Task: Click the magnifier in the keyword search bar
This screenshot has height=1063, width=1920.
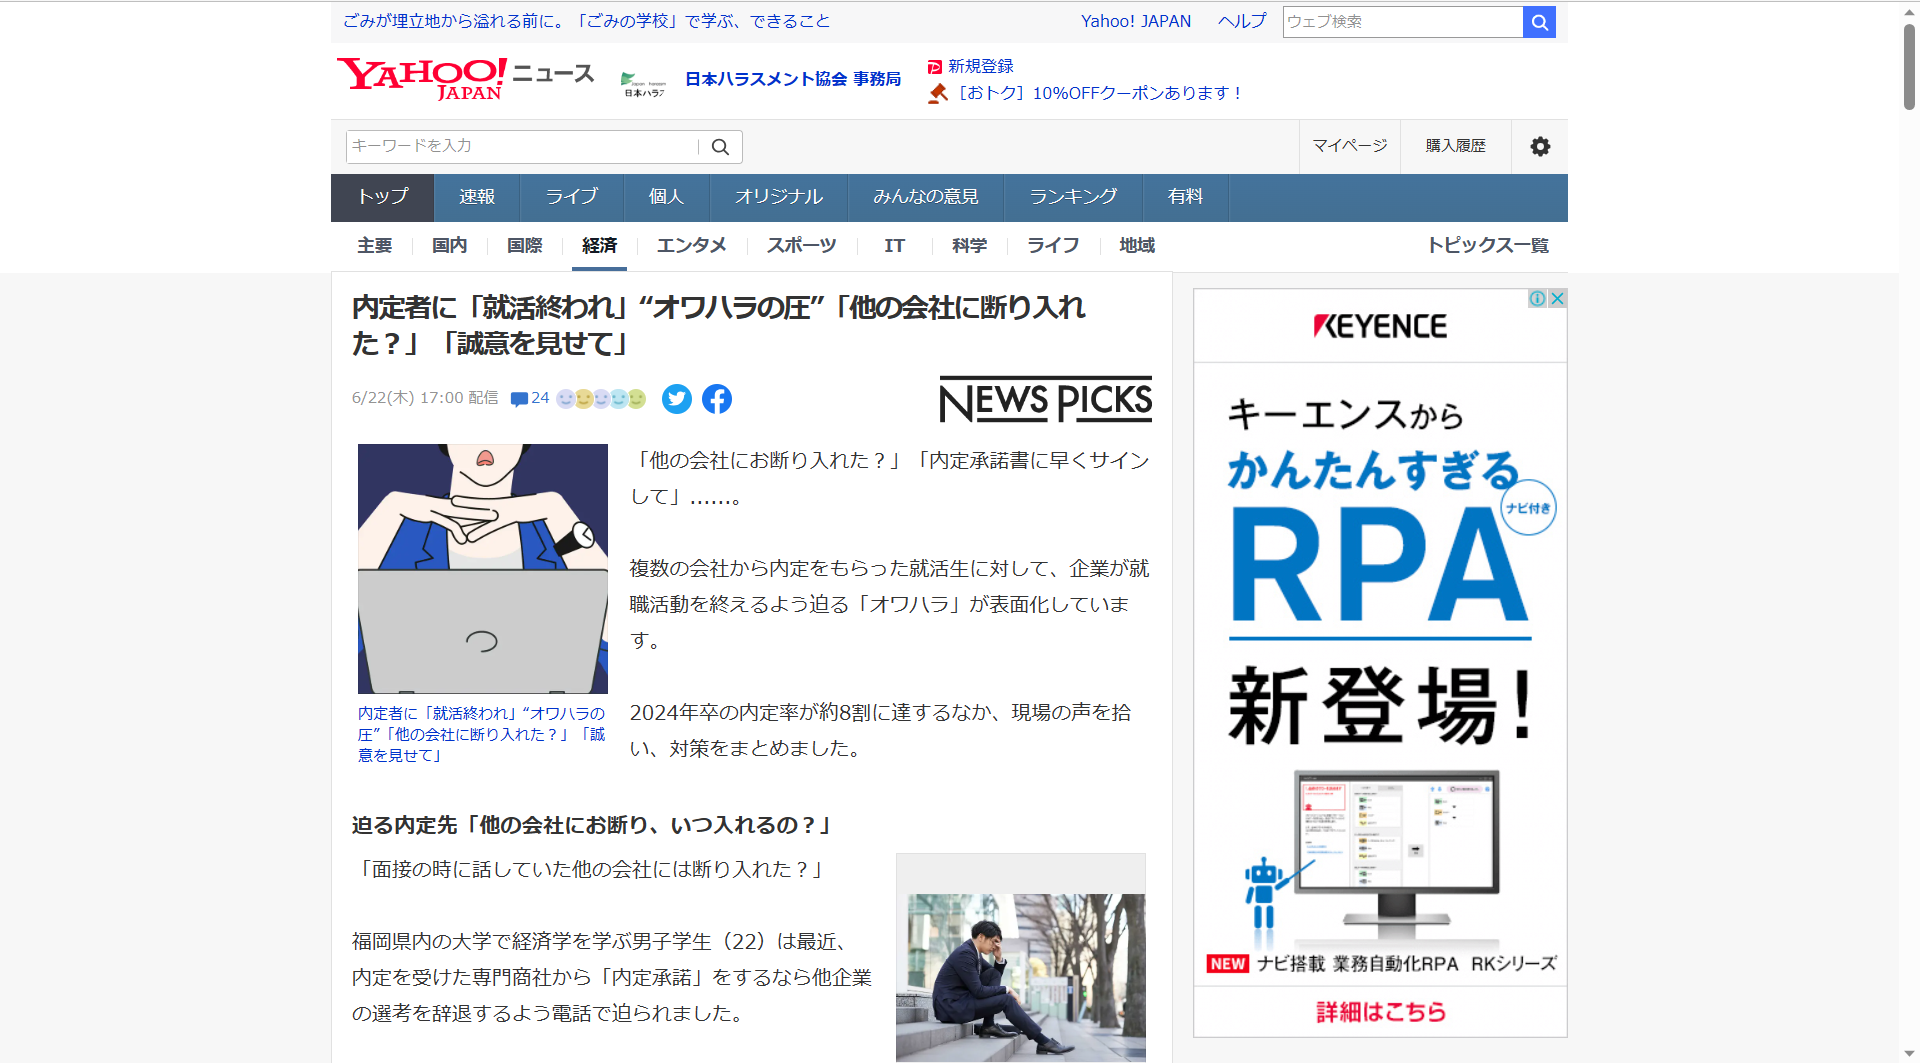Action: coord(719,146)
